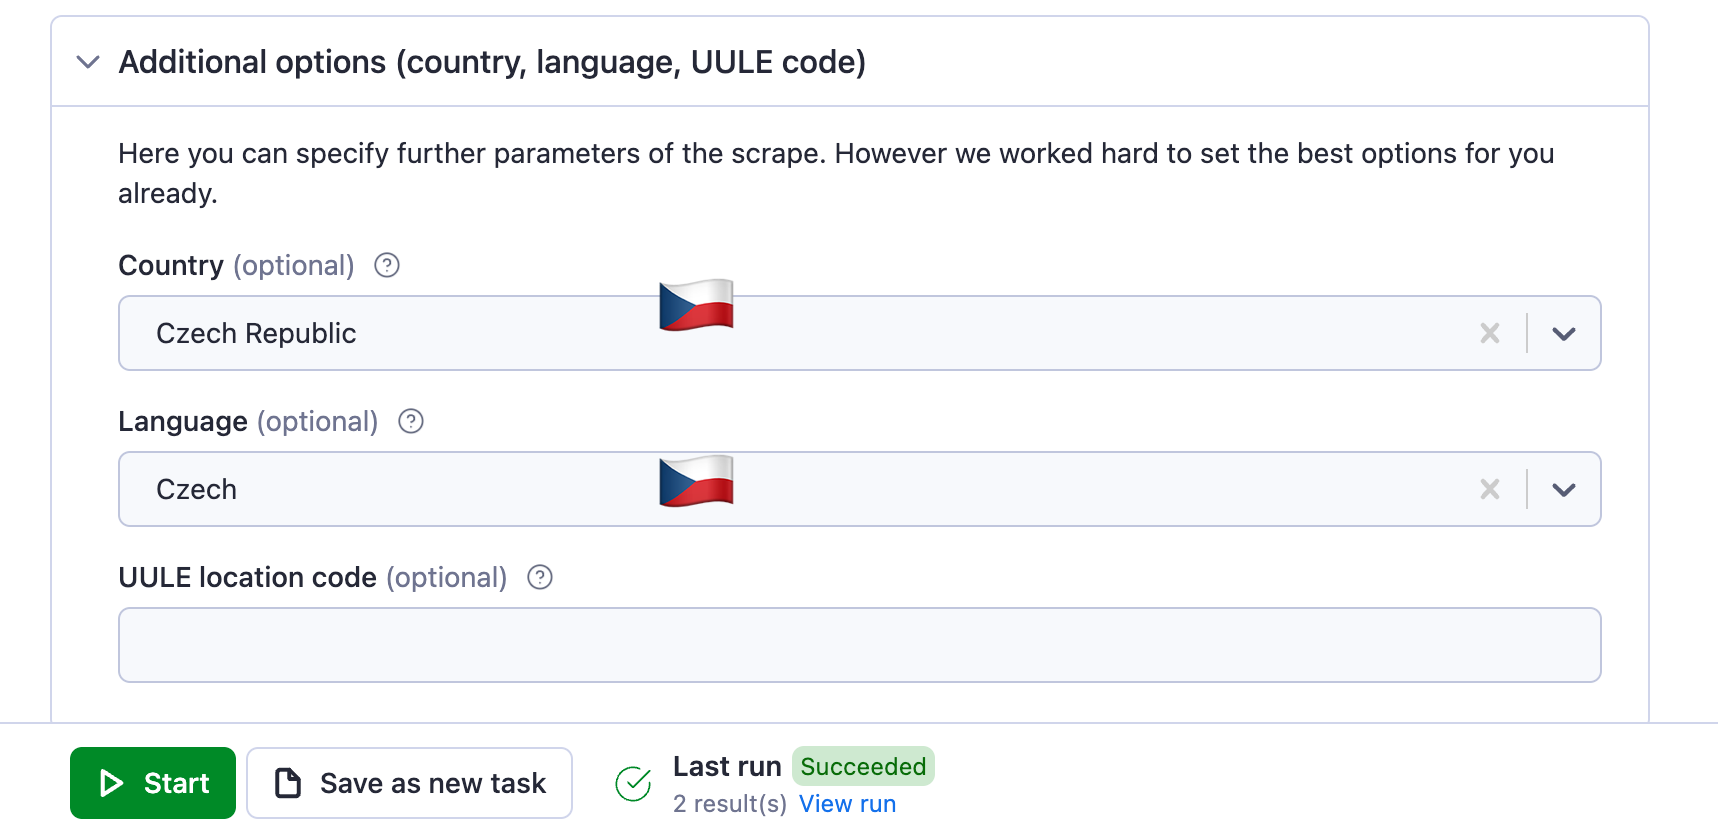This screenshot has height=838, width=1718.
Task: Click the Czech flag beside Country field
Action: click(697, 305)
